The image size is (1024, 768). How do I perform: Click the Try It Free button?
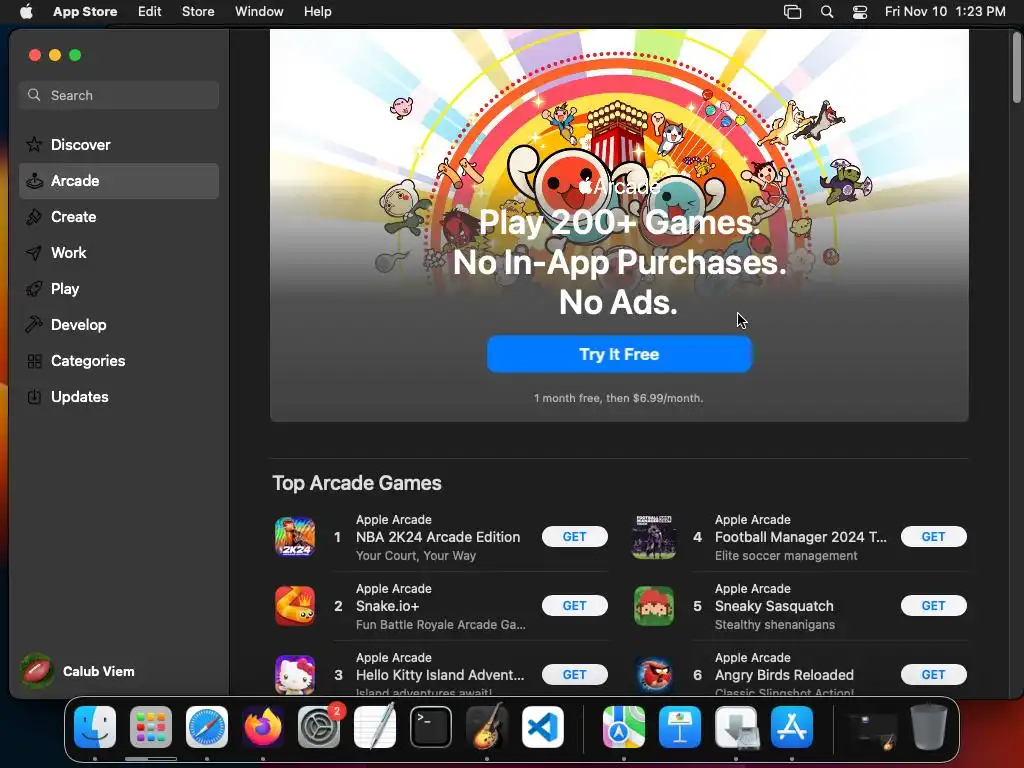tap(619, 354)
